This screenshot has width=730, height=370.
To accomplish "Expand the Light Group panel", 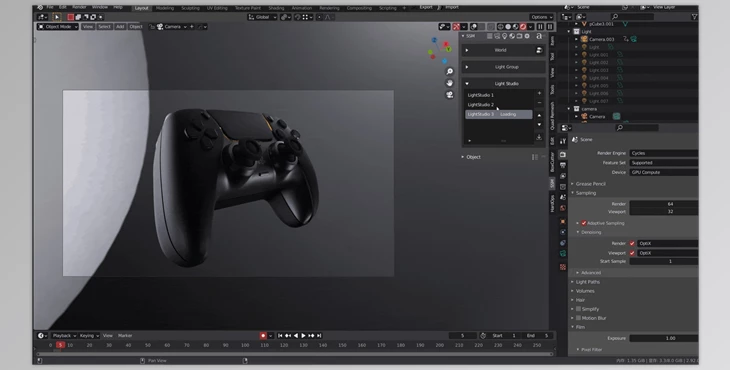I will click(x=467, y=67).
